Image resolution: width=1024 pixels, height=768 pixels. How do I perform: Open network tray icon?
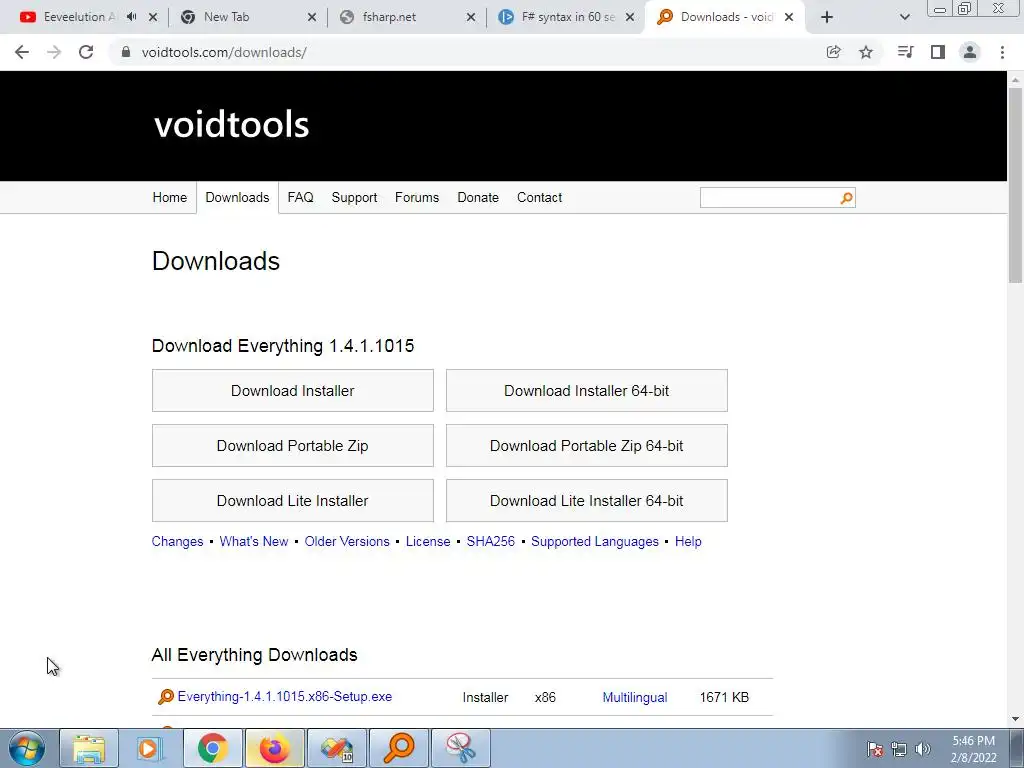(899, 749)
